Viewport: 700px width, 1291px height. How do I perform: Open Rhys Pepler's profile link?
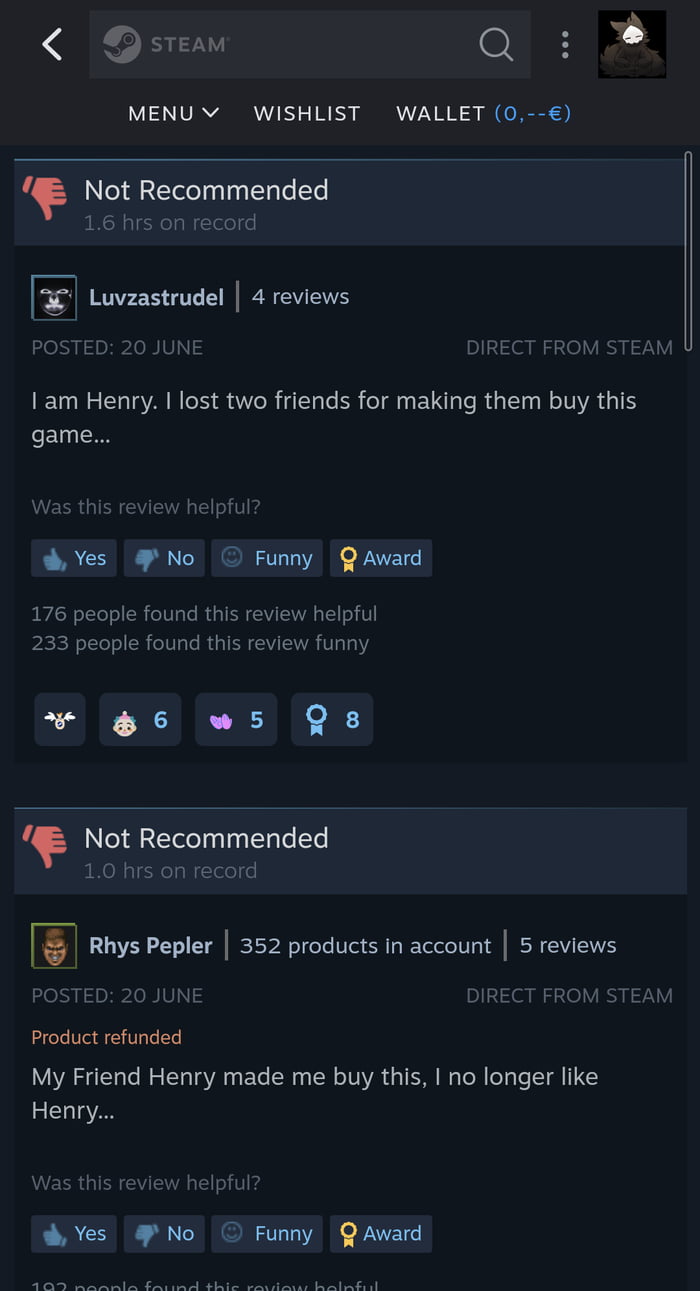point(150,945)
